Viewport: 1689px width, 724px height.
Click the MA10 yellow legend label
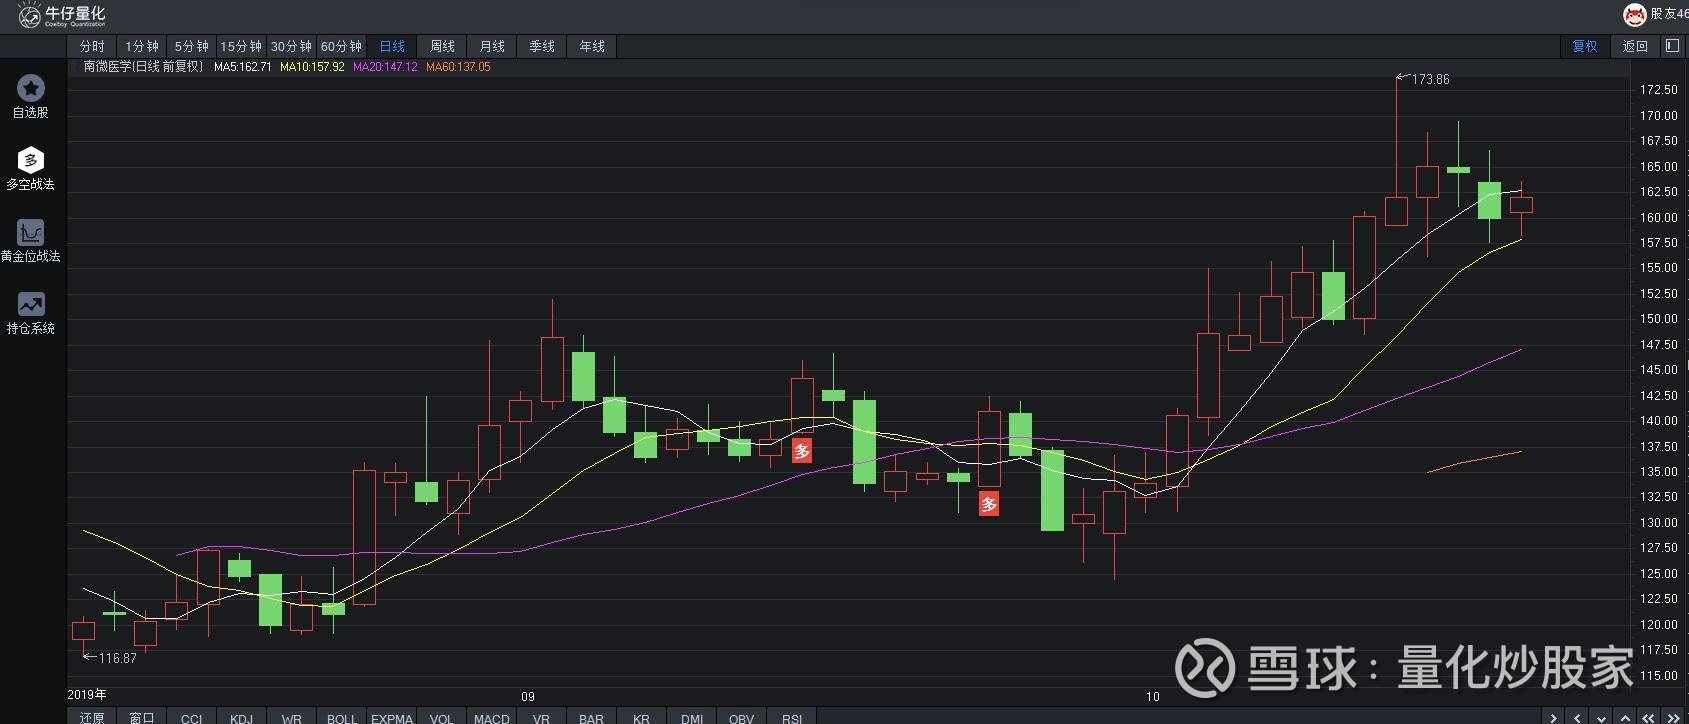[312, 67]
